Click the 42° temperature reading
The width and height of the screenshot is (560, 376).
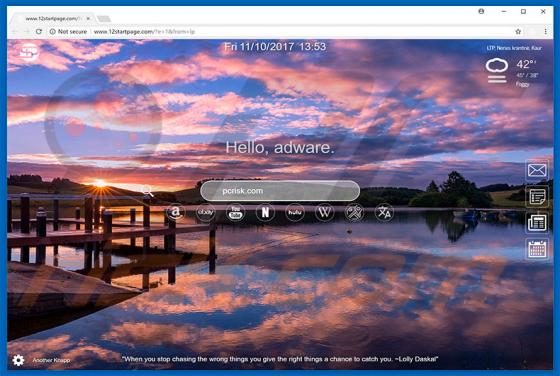coord(526,64)
